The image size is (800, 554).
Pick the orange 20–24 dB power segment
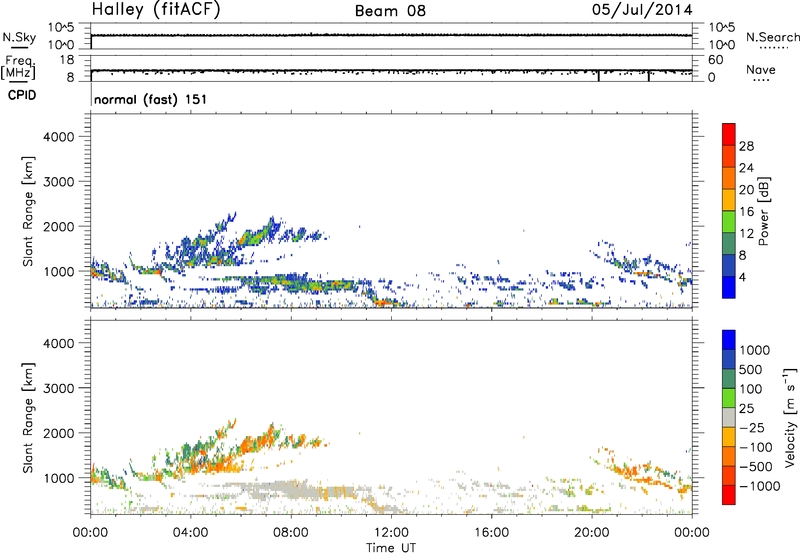[729, 178]
